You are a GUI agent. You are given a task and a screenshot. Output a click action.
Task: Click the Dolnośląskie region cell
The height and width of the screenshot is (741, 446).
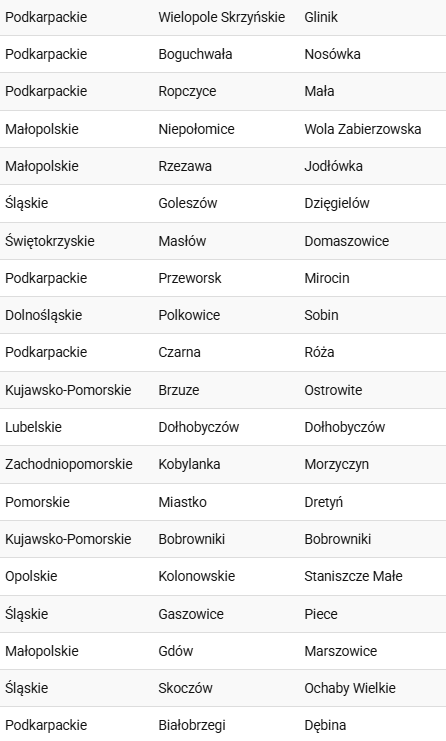(x=43, y=315)
